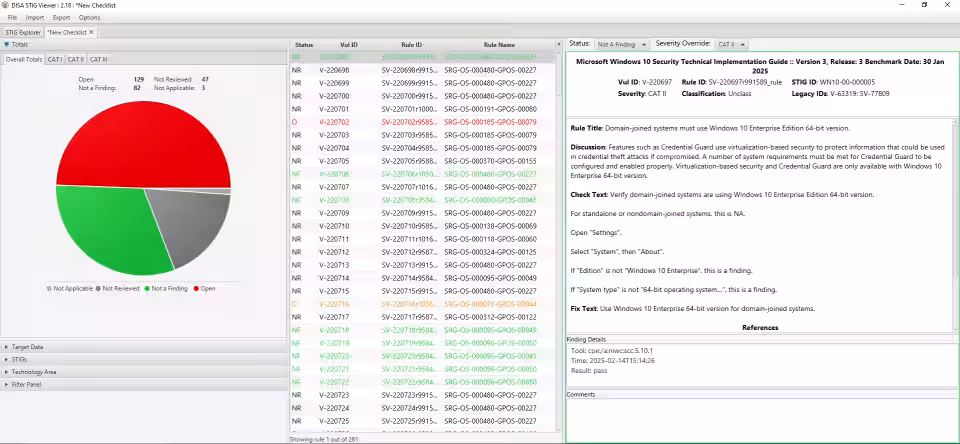Close the New Checklist tab
This screenshot has height=444, width=960.
point(91,32)
